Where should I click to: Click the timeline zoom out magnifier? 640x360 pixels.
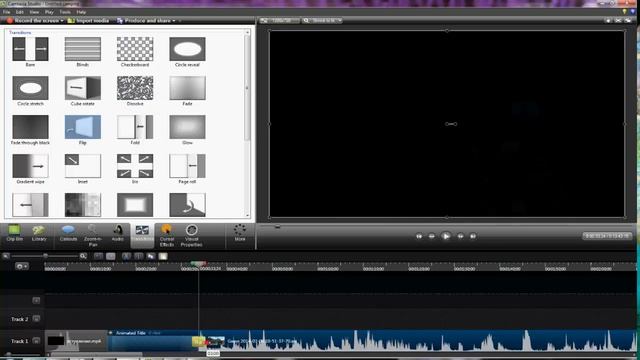coord(6,256)
